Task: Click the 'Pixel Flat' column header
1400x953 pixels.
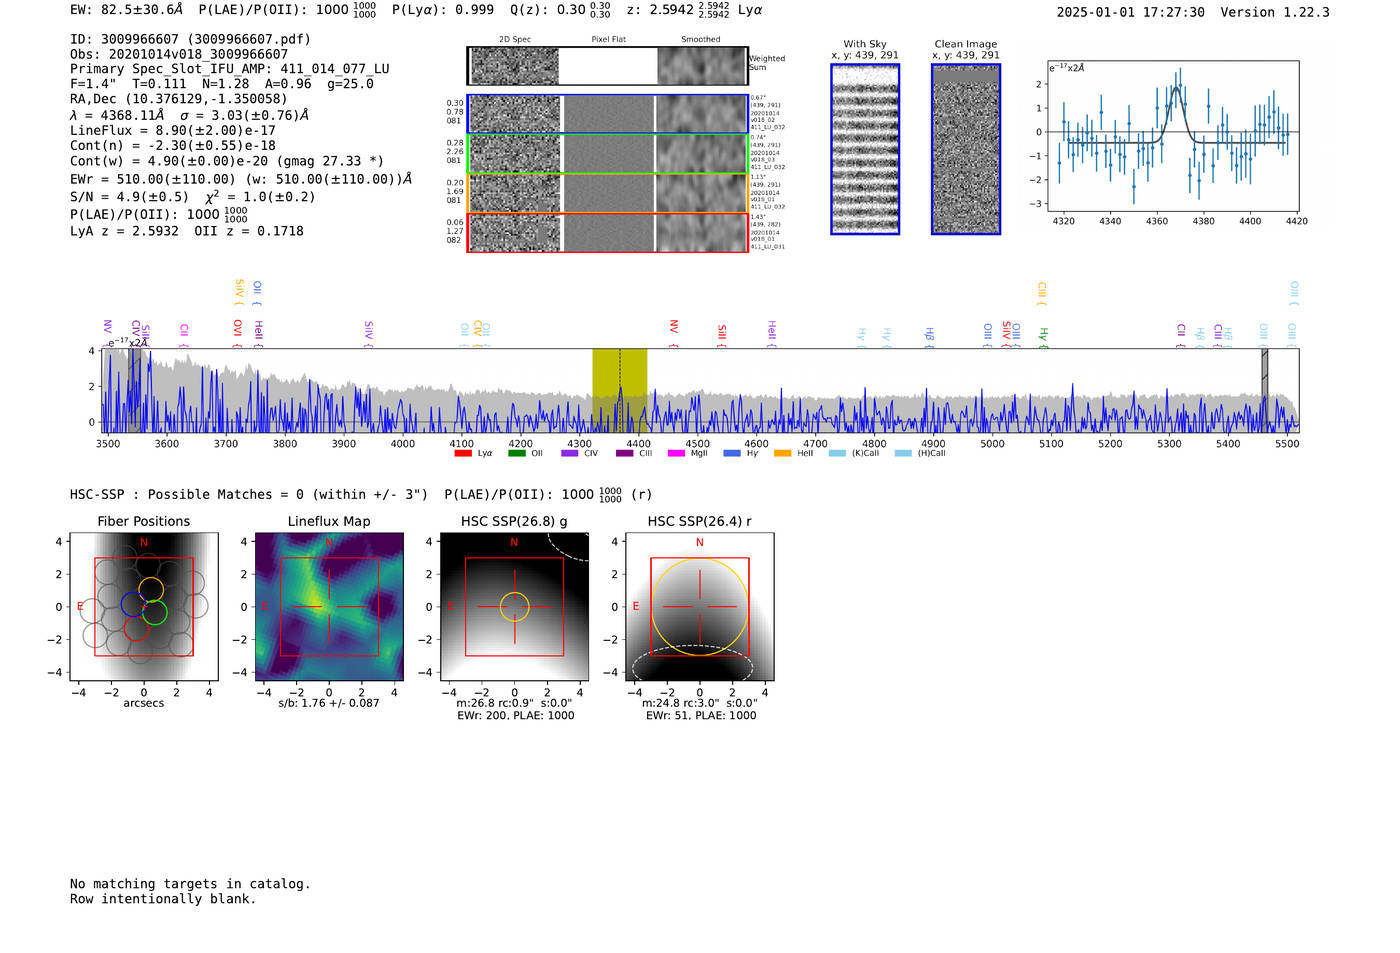Action: pyautogui.click(x=608, y=40)
